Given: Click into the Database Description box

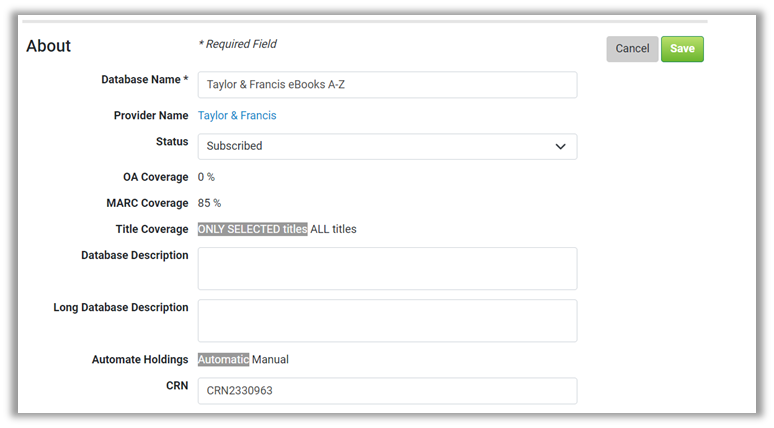Looking at the screenshot, I should [387, 268].
